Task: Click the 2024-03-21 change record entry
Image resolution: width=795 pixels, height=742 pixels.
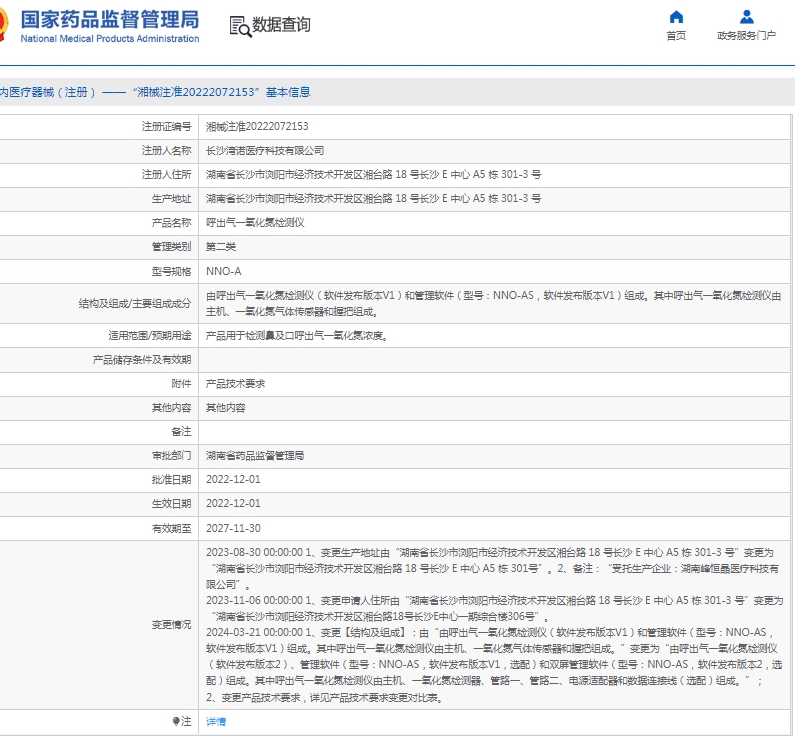Action: [494, 664]
